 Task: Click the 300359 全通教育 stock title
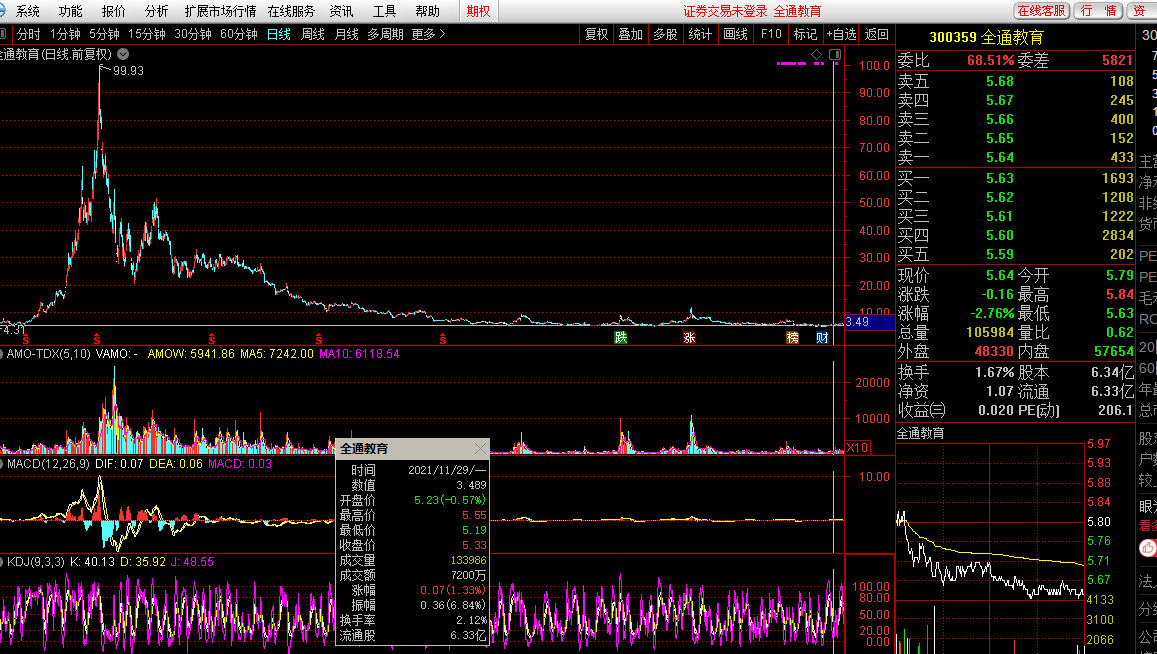[987, 37]
